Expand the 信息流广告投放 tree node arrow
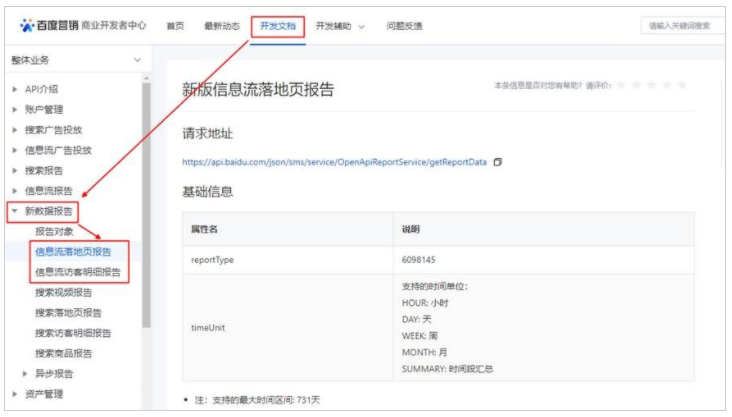 (x=14, y=150)
